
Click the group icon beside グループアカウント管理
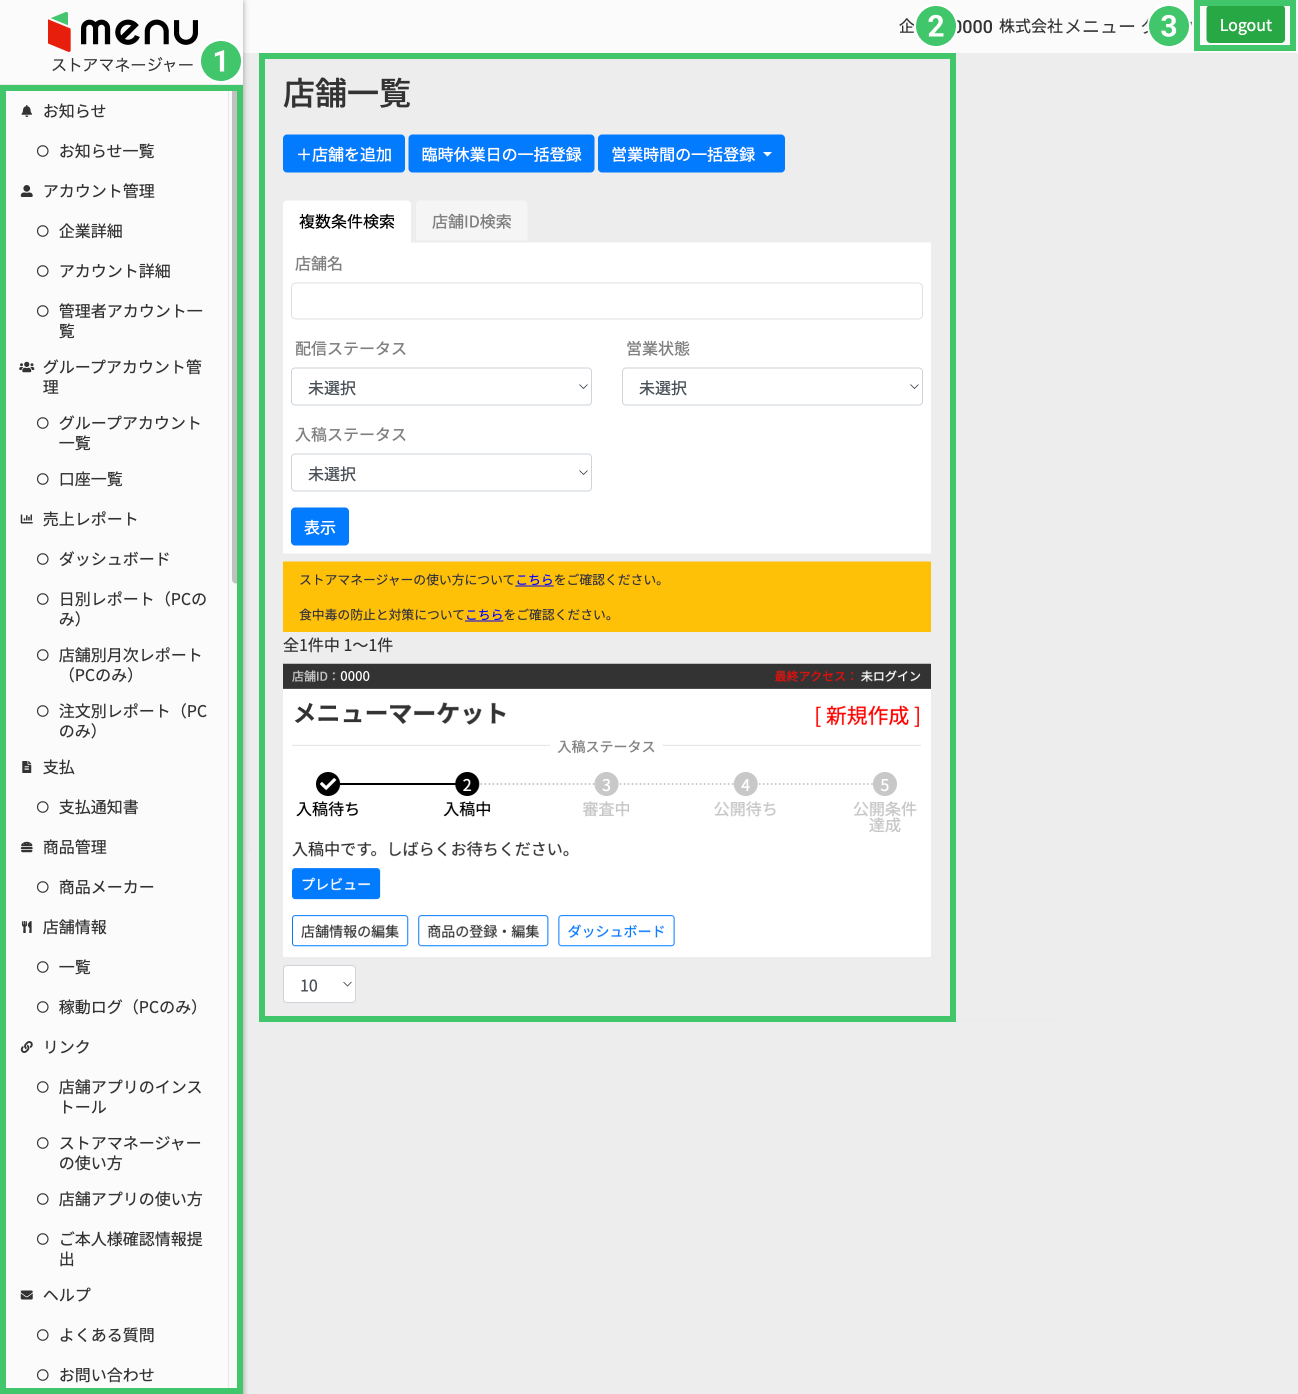(27, 367)
